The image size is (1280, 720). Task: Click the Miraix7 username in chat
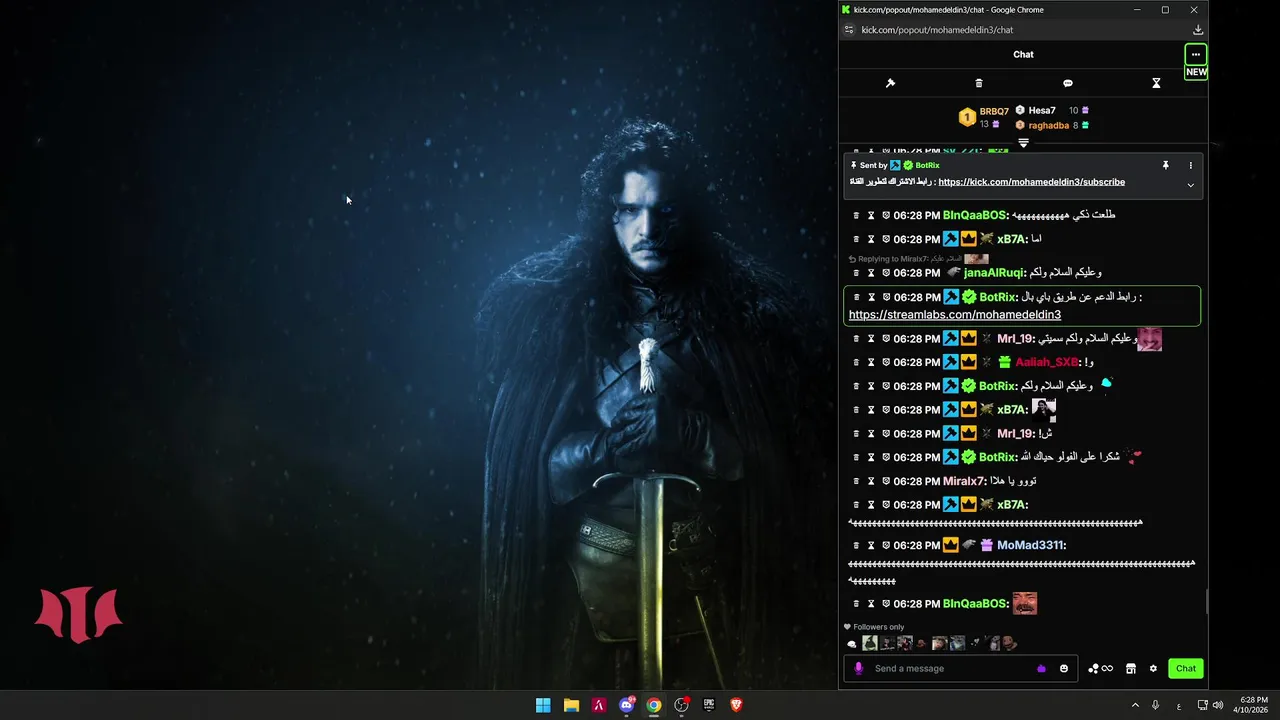click(966, 481)
